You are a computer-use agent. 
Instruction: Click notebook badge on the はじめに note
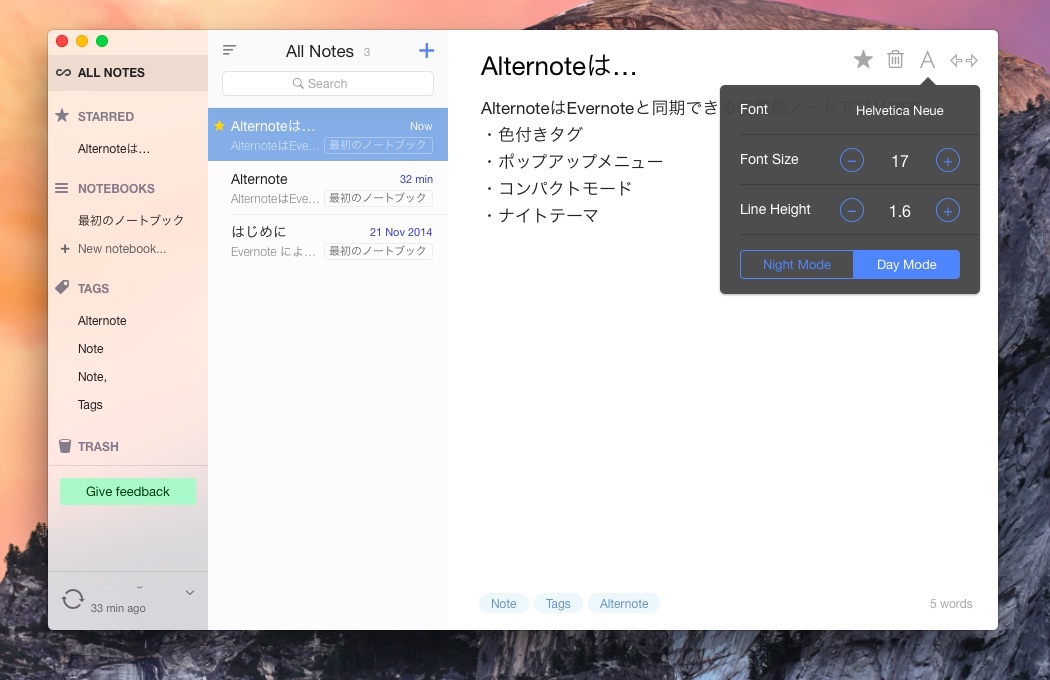point(378,251)
